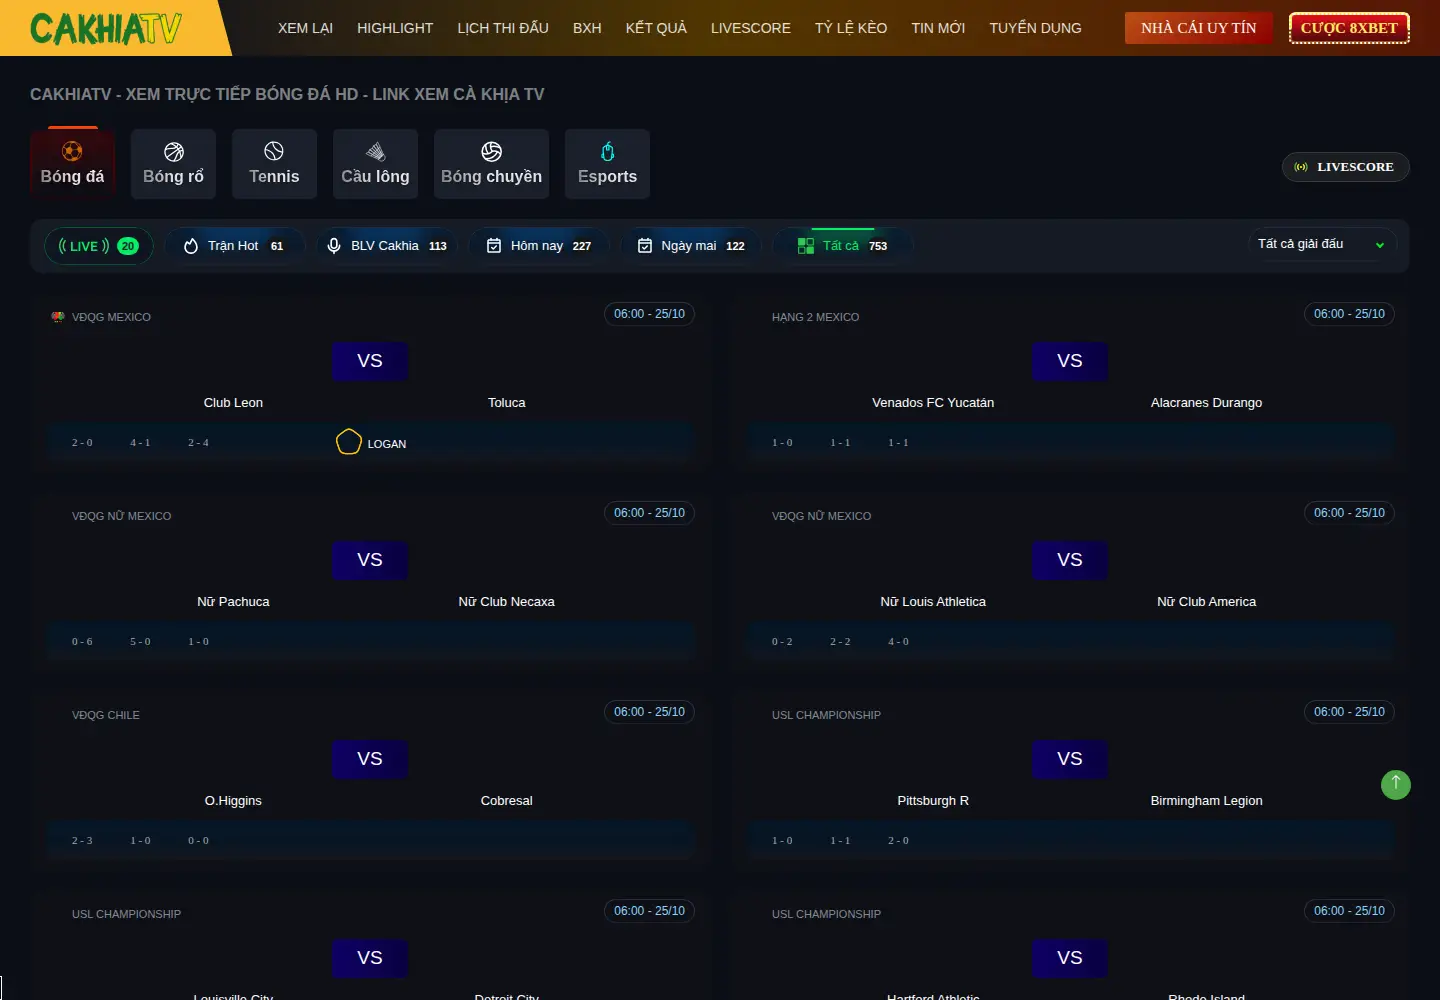Filter matches by LIVE 20
The image size is (1440, 1000).
pos(98,246)
